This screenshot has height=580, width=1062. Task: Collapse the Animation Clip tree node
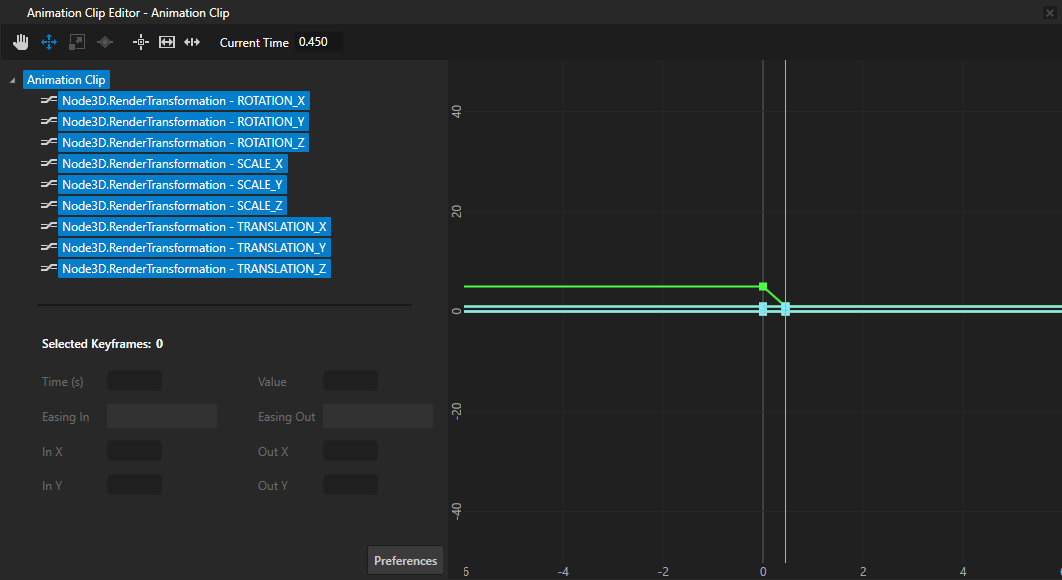(11, 79)
